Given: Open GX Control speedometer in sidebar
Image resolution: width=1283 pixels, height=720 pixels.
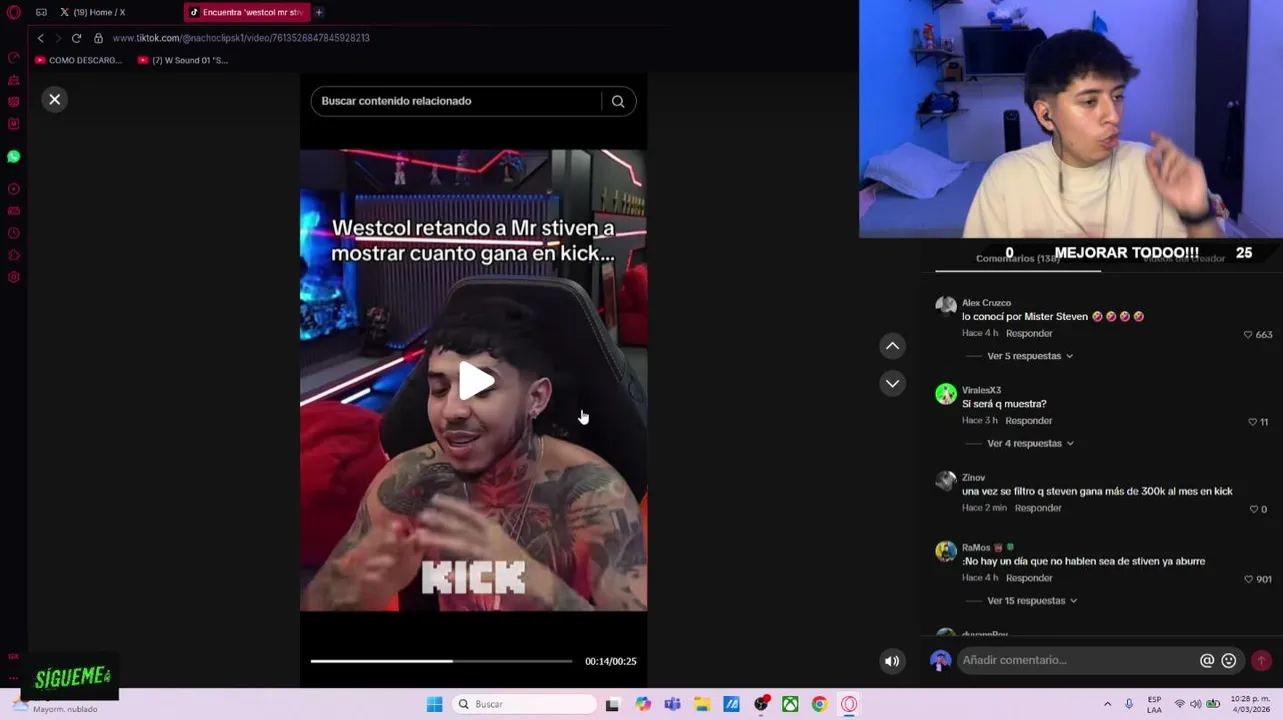Looking at the screenshot, I should [14, 58].
